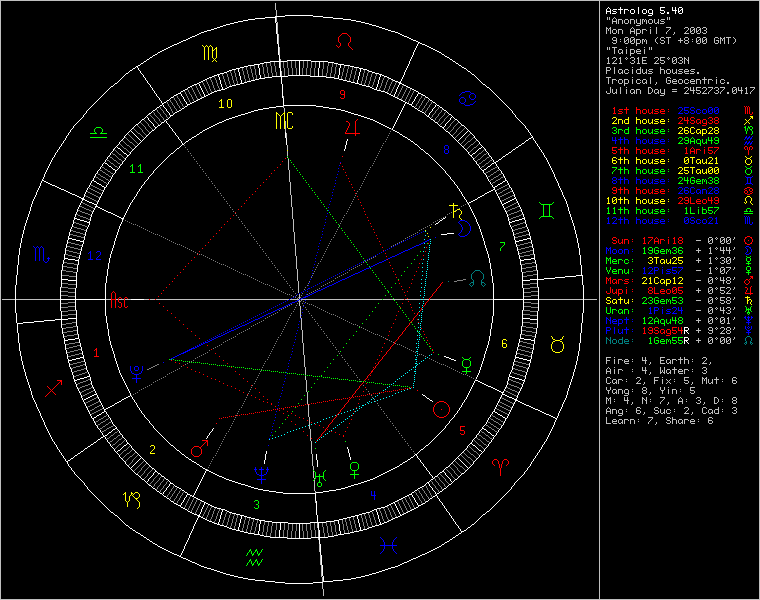Select the Scorpio glyph on the zodiac ring
760x600 pixels.
tap(42, 254)
